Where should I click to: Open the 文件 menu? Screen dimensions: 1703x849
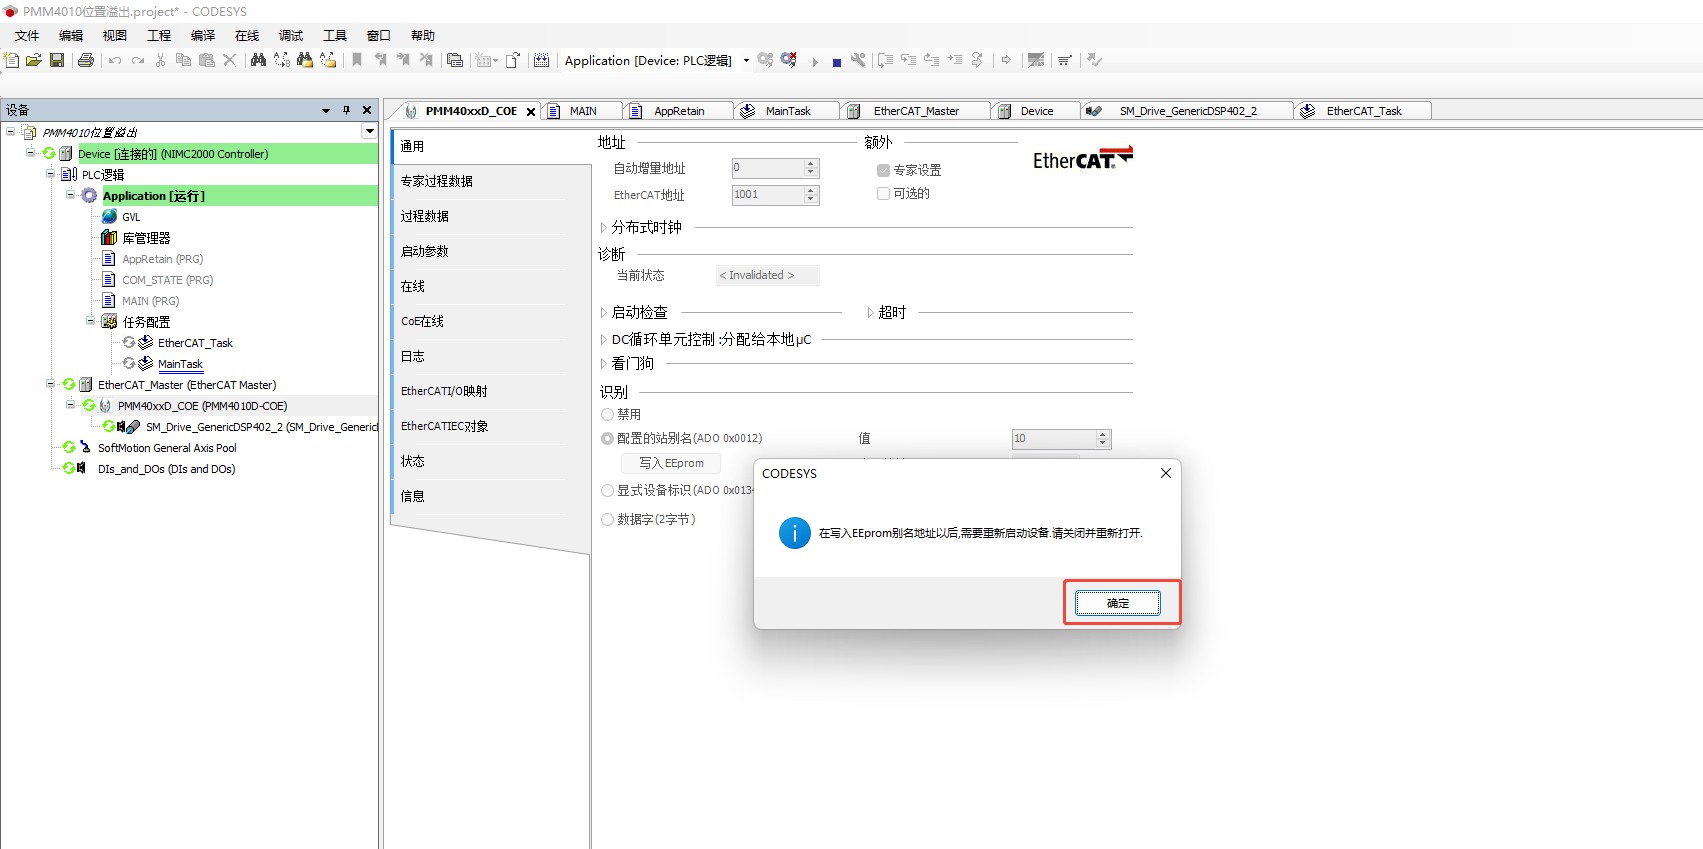click(x=27, y=35)
